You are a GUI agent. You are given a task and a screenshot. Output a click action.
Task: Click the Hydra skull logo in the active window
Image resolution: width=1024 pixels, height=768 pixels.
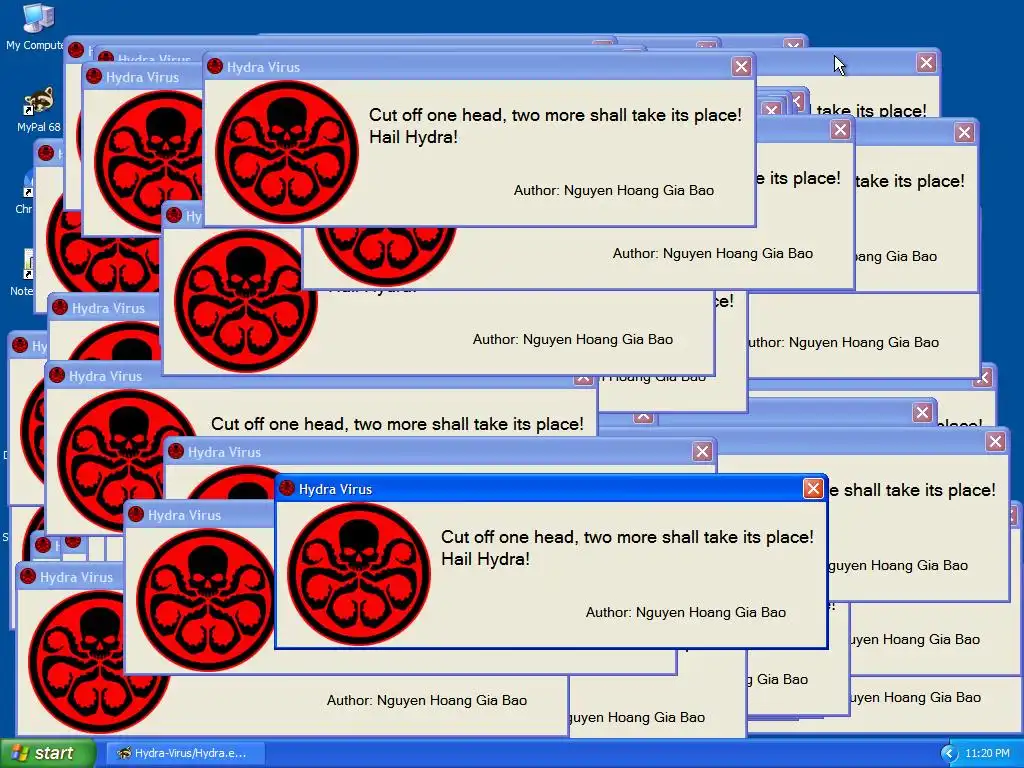[x=359, y=574]
